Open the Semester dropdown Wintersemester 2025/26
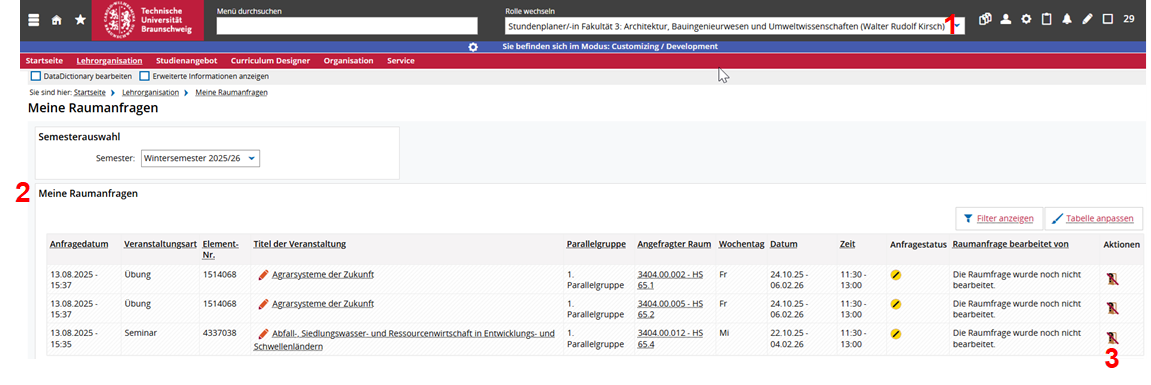This screenshot has height=385, width=1151. click(x=200, y=158)
